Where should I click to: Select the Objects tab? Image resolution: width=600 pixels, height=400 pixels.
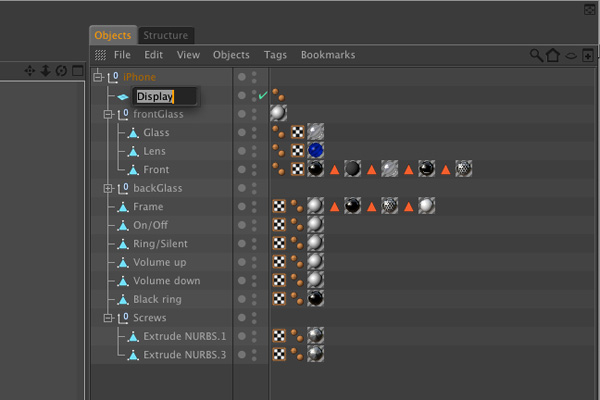(113, 35)
